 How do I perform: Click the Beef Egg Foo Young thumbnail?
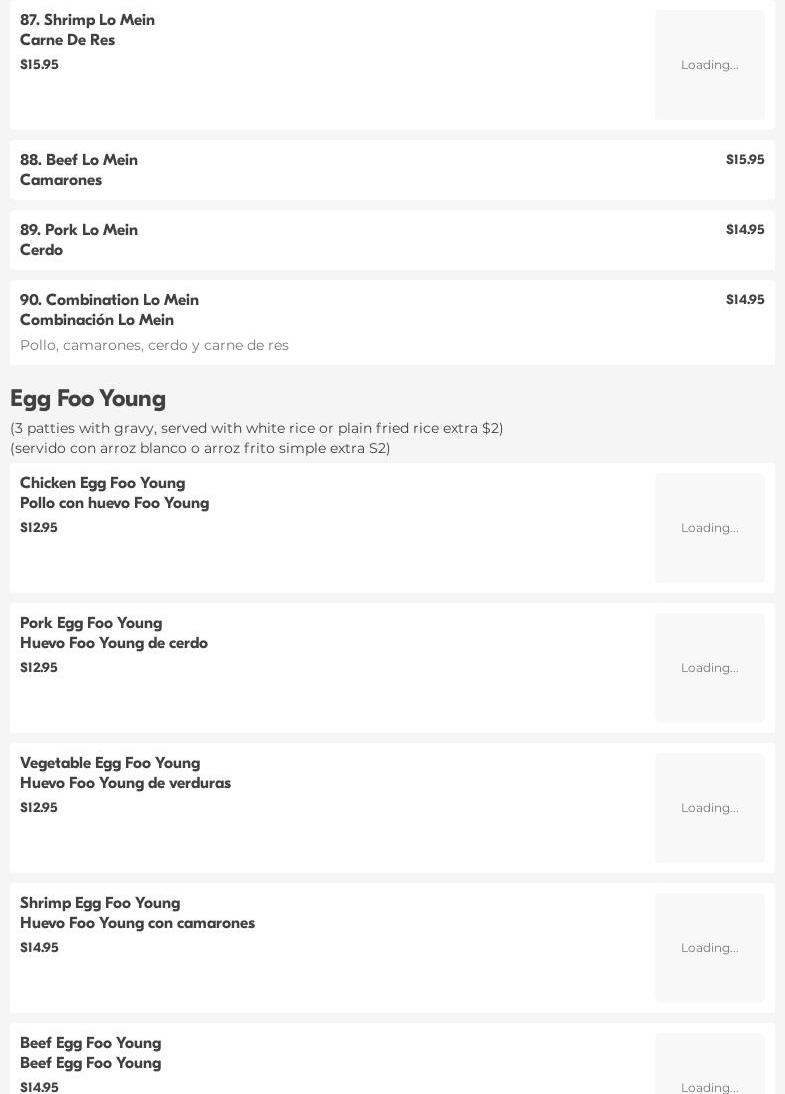tap(710, 1064)
